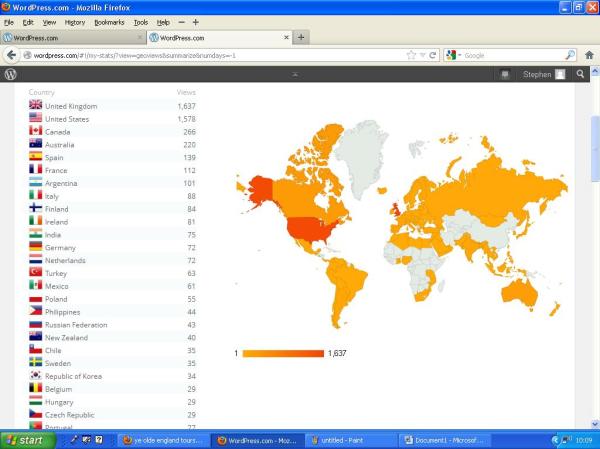
Task: Click the Stephen username link
Action: pyautogui.click(x=537, y=75)
